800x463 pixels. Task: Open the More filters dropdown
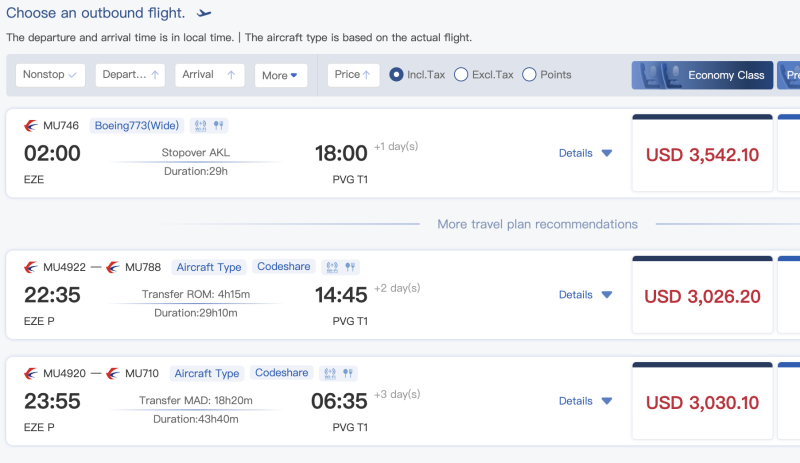pyautogui.click(x=279, y=75)
